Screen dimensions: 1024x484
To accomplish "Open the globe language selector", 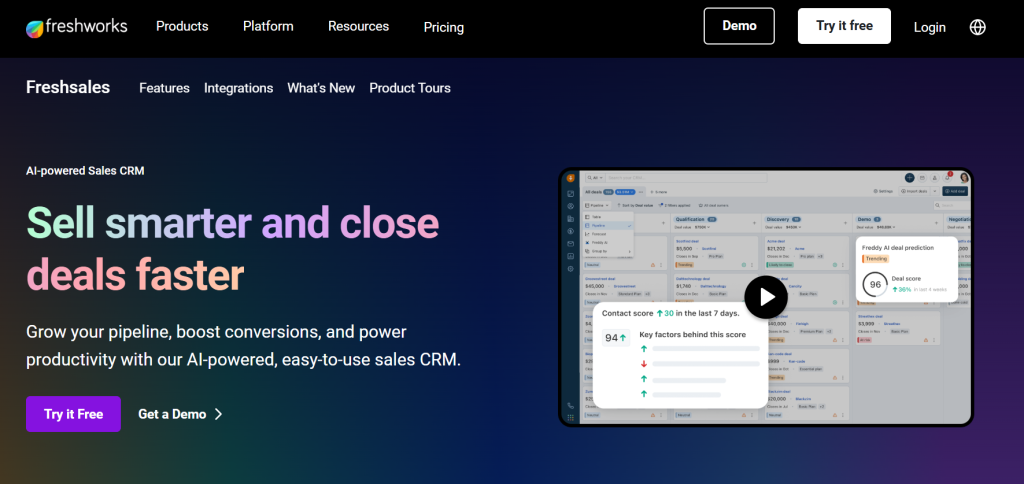I will [x=978, y=27].
